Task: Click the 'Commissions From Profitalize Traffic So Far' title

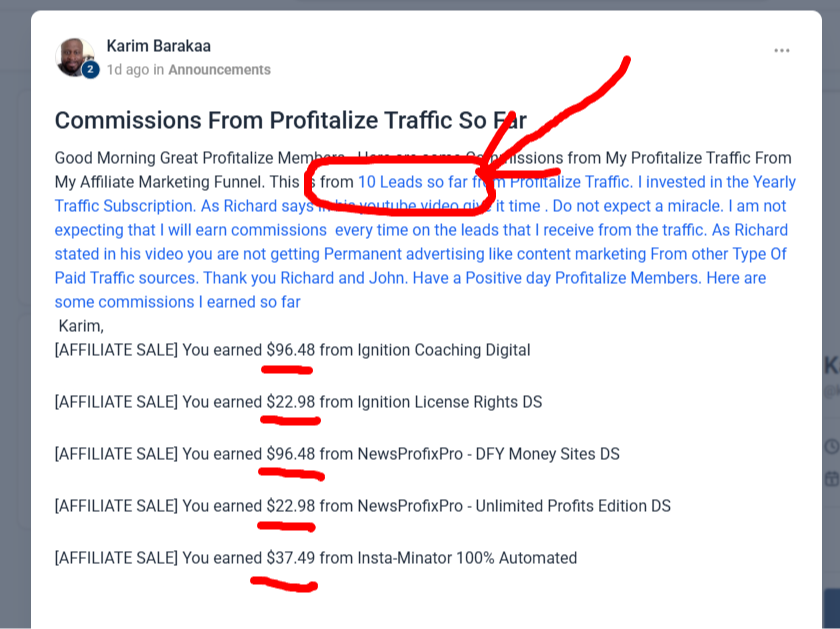Action: point(290,120)
